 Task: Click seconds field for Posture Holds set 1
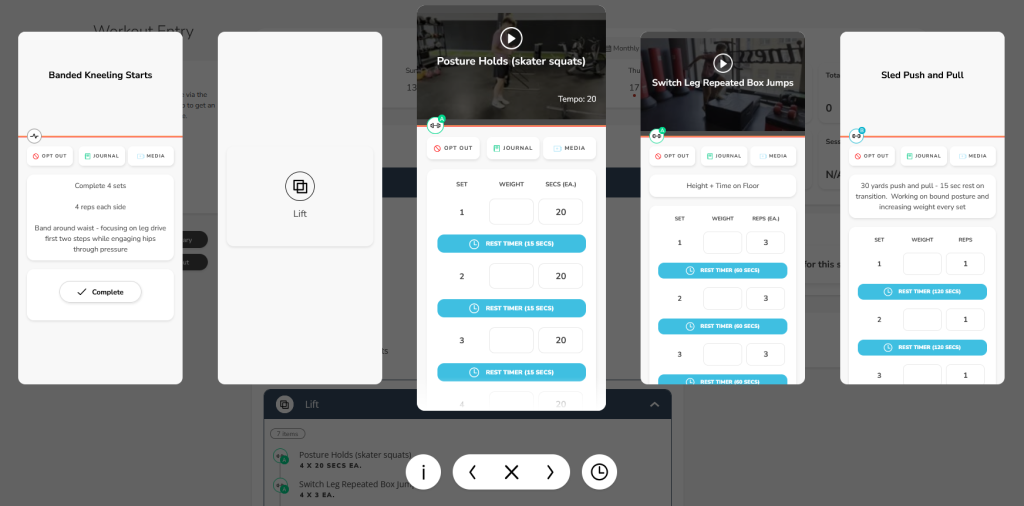(x=560, y=212)
